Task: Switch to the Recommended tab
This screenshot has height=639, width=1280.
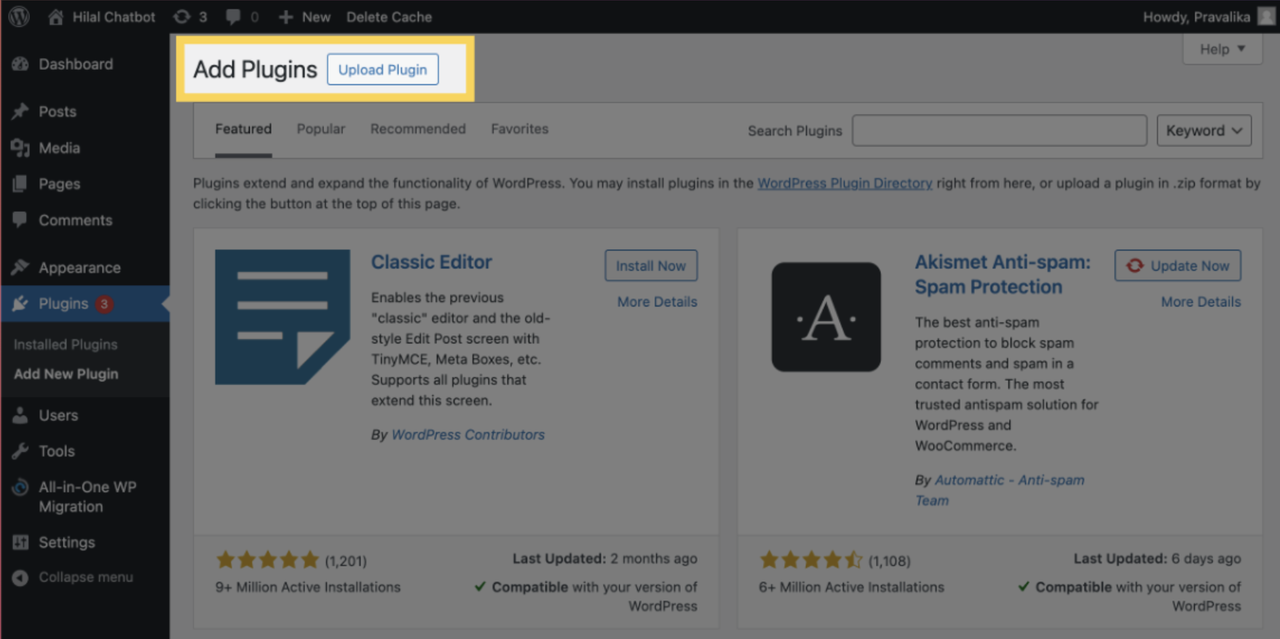Action: point(418,129)
